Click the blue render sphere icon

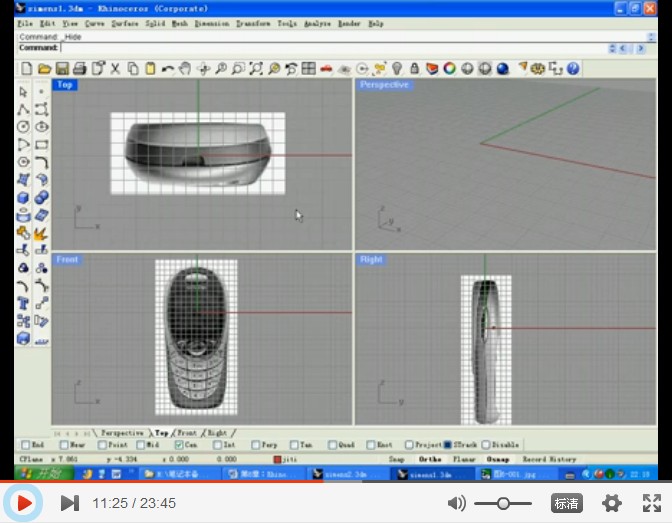coord(503,69)
